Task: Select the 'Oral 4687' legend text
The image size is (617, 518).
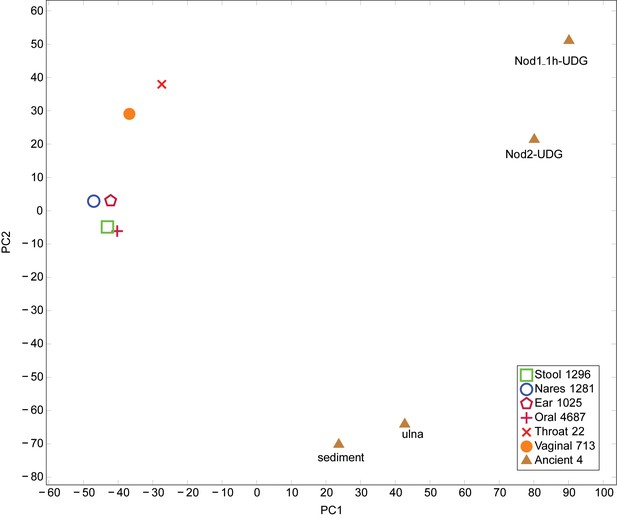Action: click(x=560, y=417)
